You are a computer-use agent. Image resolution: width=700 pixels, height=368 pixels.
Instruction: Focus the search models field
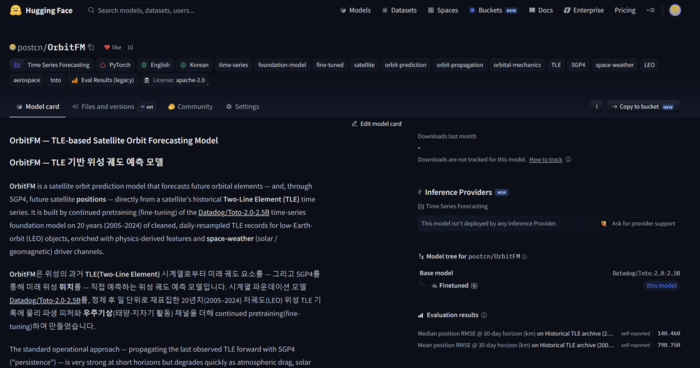point(169,10)
